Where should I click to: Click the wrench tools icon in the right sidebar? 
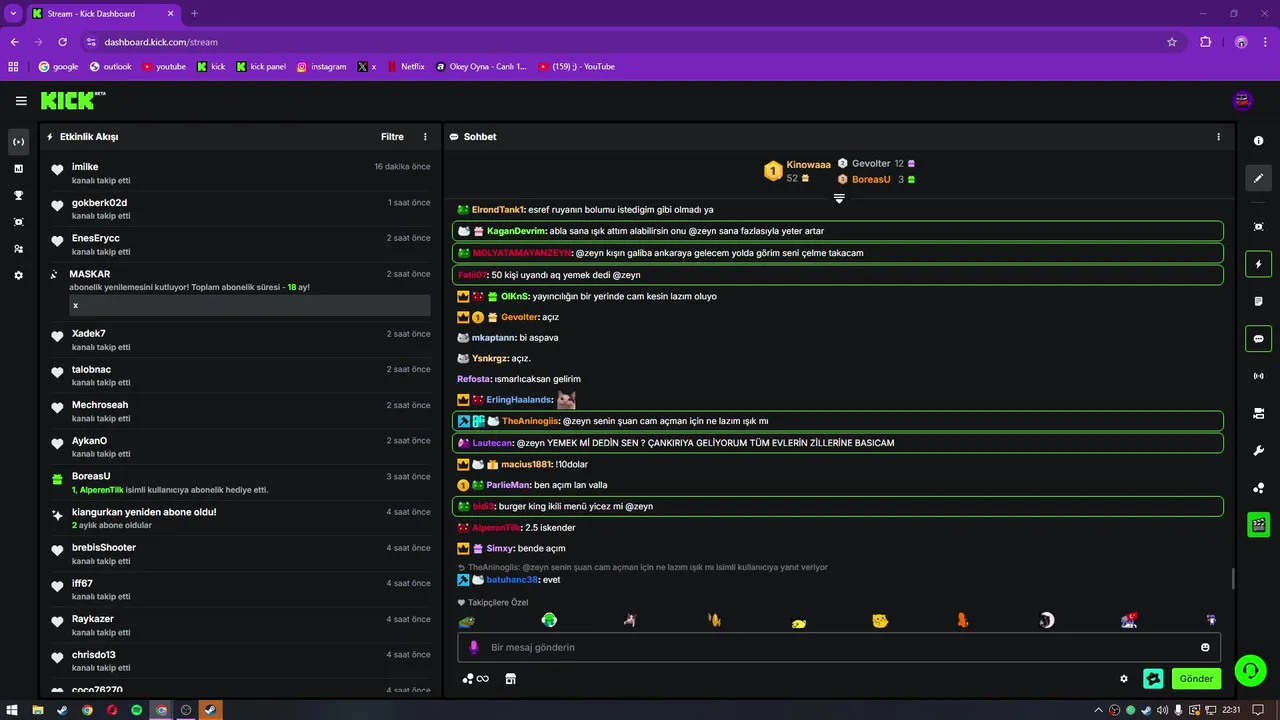(1259, 450)
